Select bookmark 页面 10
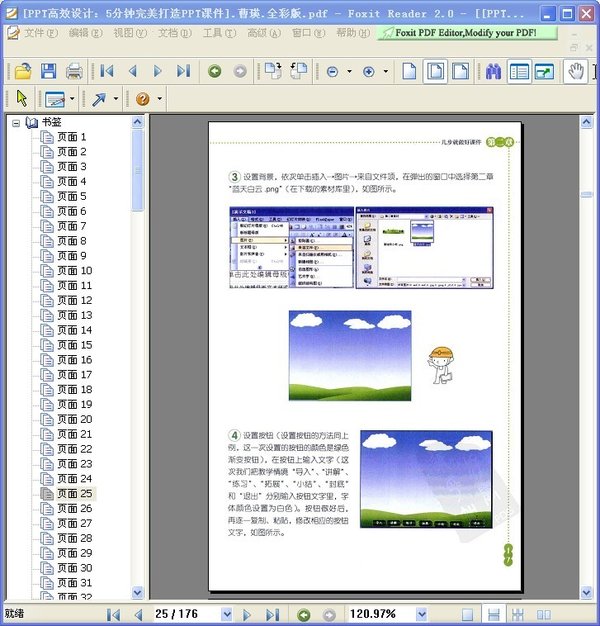The image size is (600, 626). click(x=75, y=271)
